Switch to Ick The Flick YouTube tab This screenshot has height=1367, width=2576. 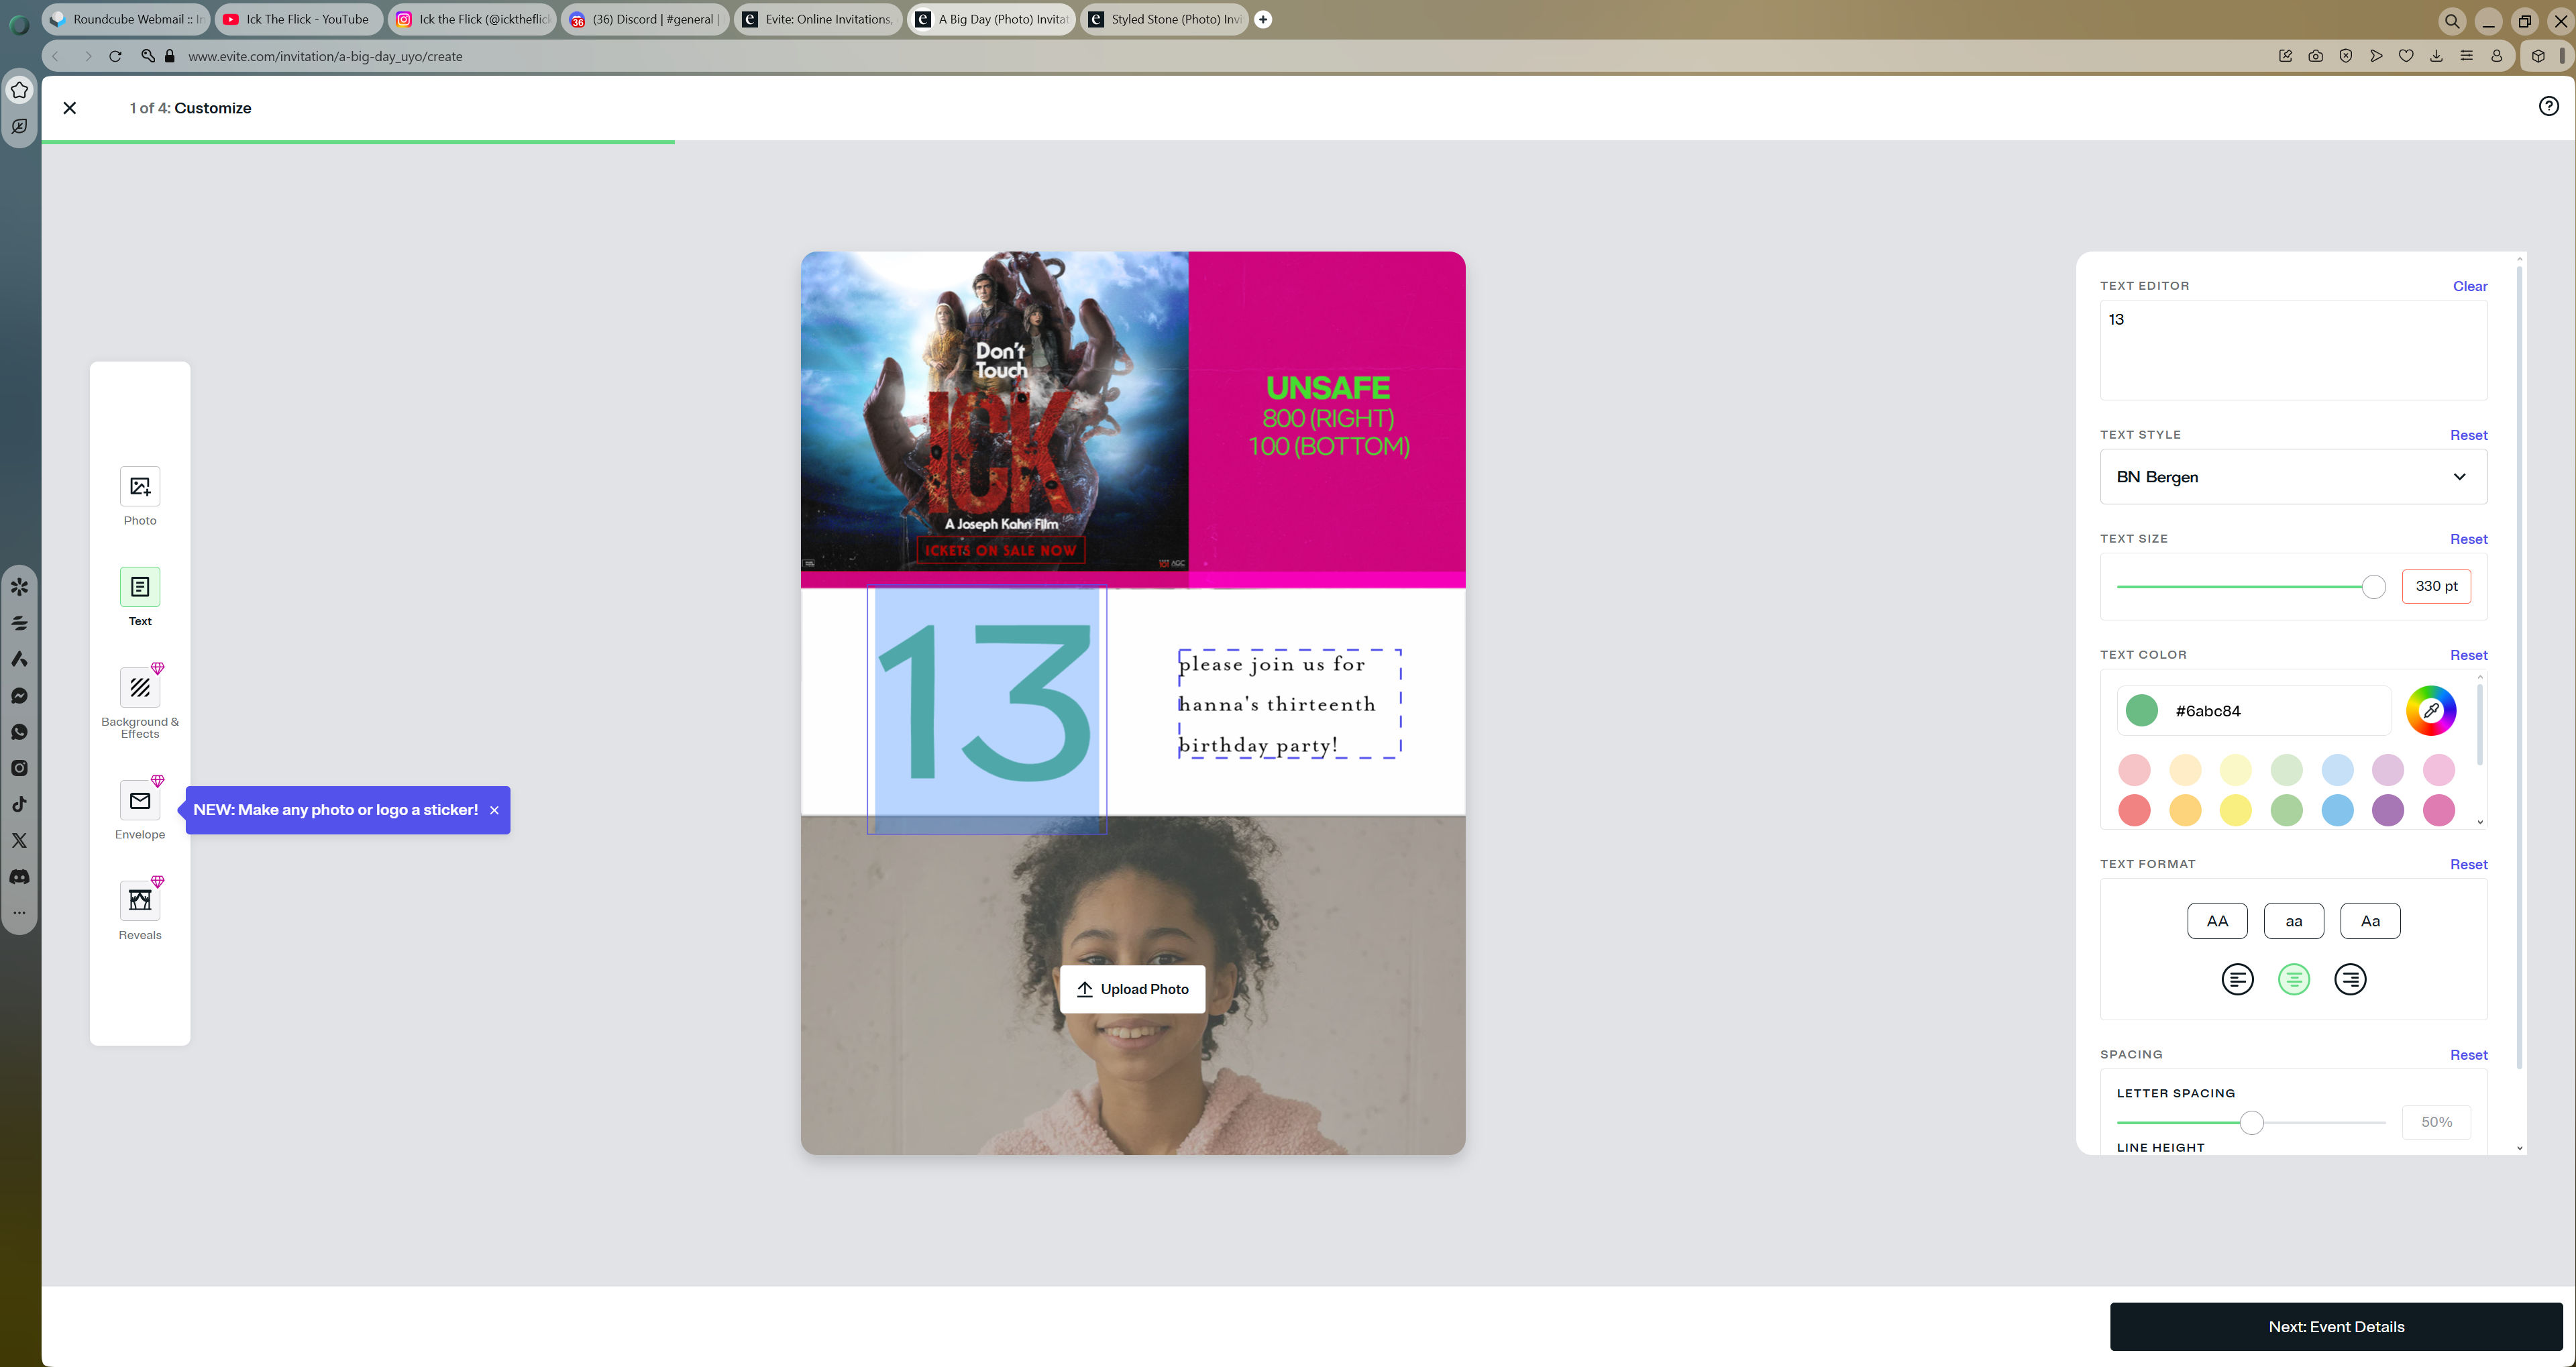299,19
